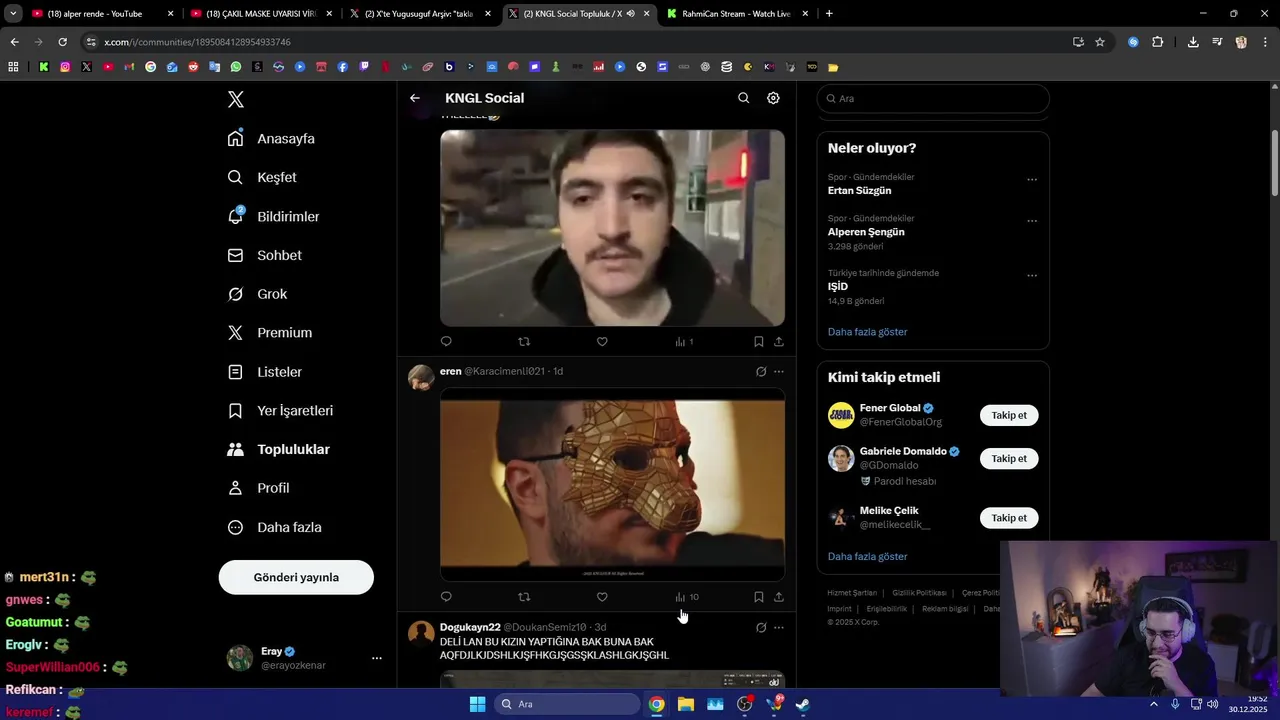Open Alperen Şengün trend

tap(866, 232)
